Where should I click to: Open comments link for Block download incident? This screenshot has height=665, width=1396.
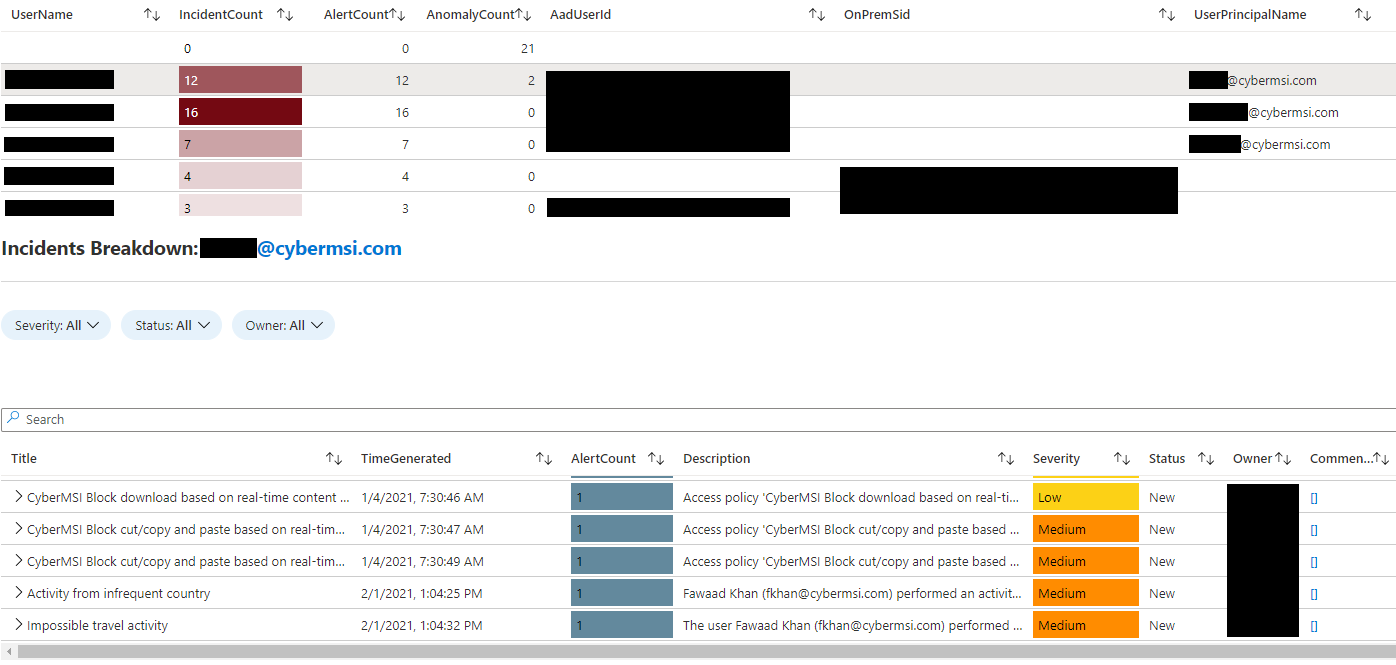[1314, 498]
